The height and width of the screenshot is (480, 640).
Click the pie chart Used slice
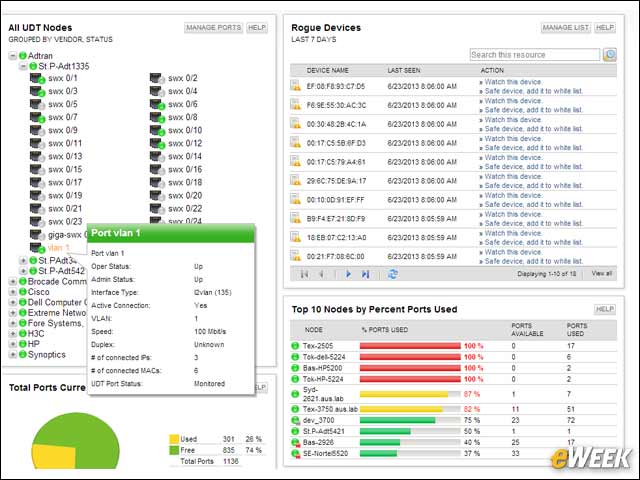pyautogui.click(x=53, y=457)
